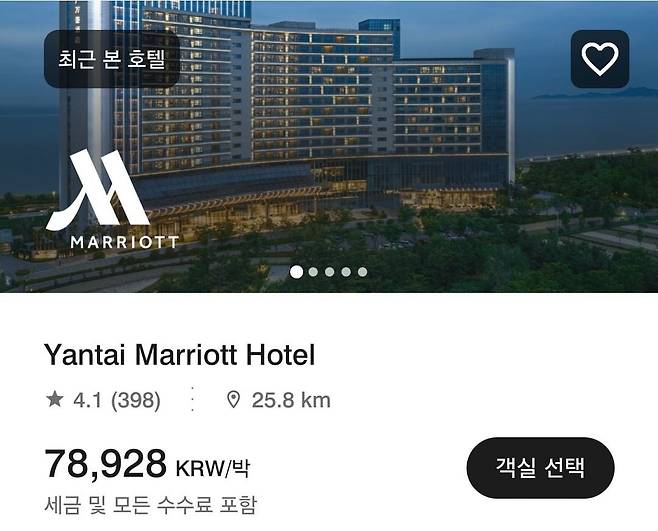Select the last photo carousel dot

pyautogui.click(x=362, y=272)
